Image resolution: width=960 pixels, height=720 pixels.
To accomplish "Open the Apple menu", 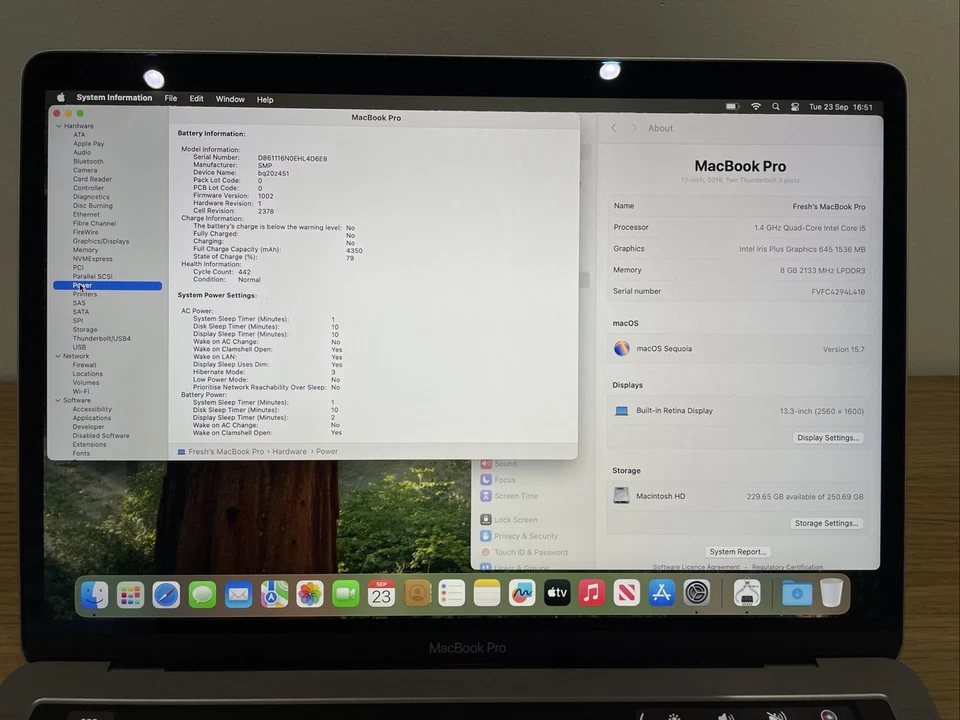I will [x=61, y=97].
